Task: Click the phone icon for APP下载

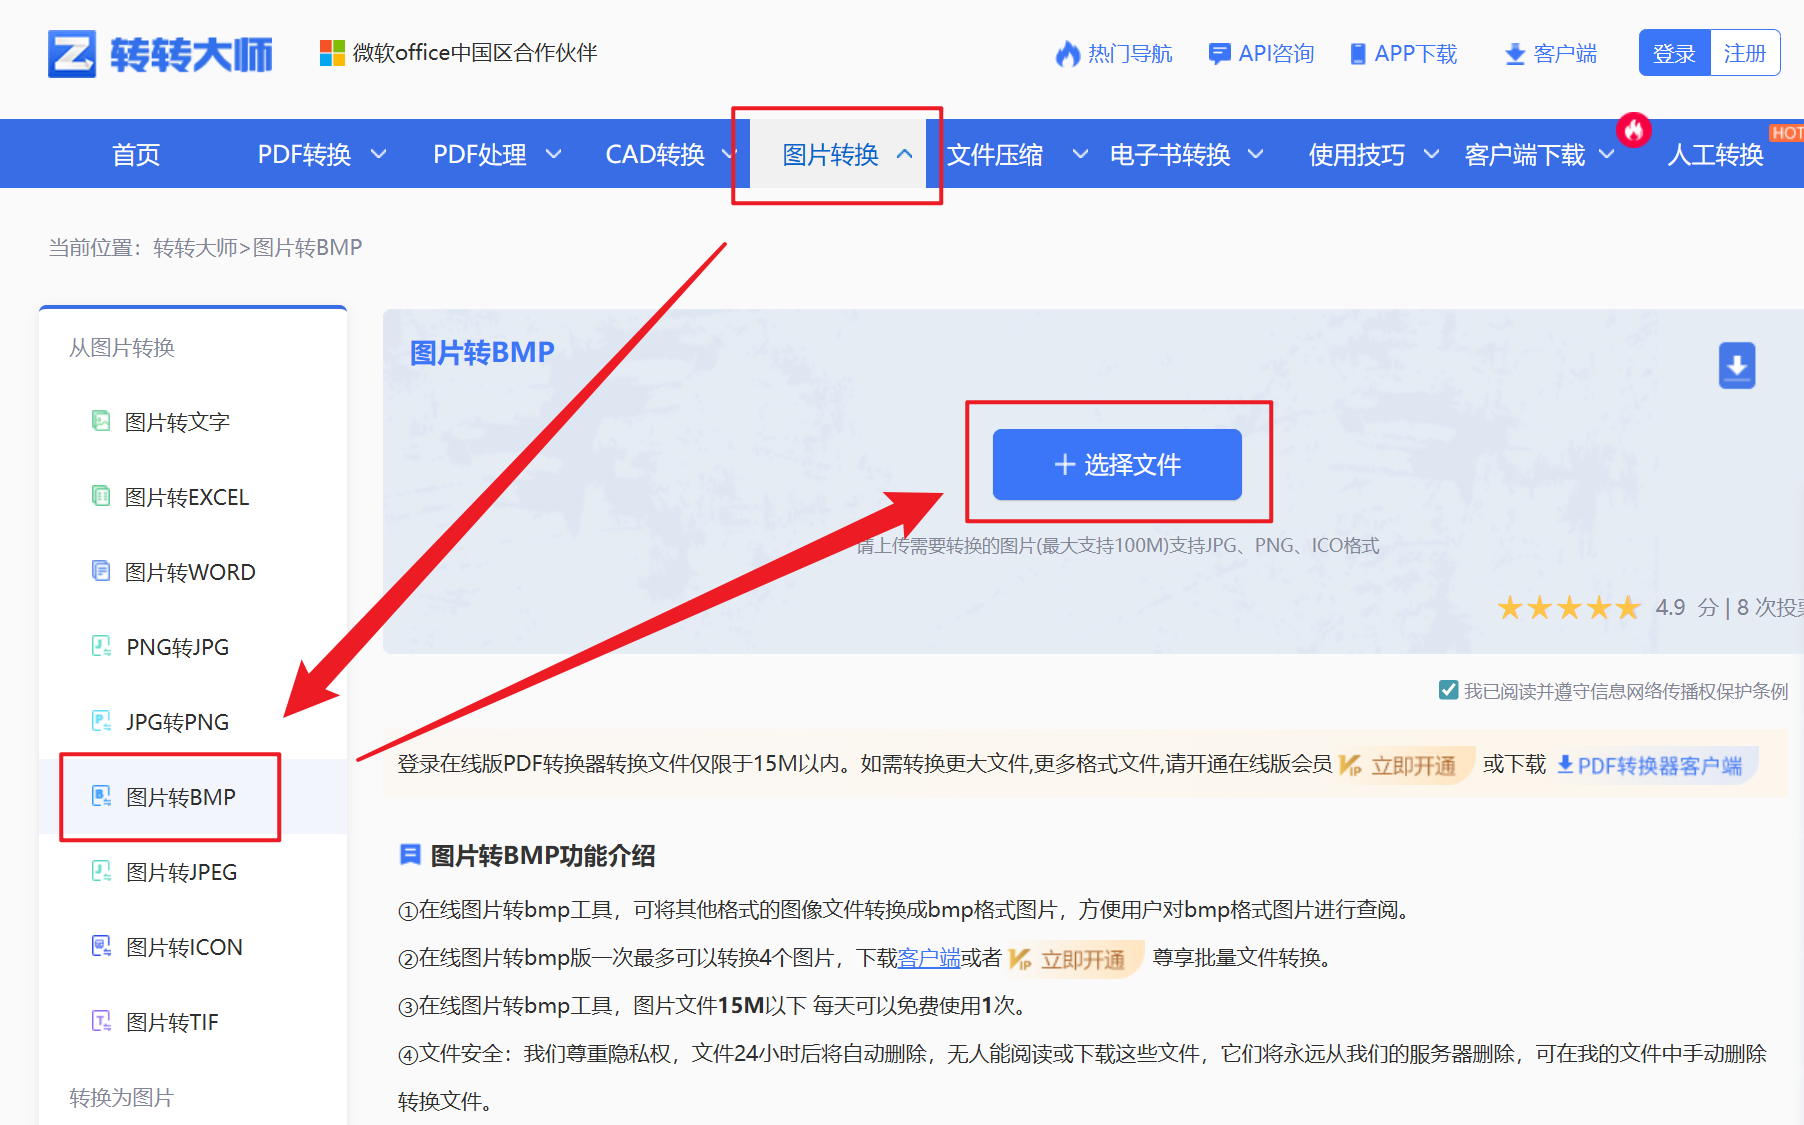Action: tap(1358, 54)
